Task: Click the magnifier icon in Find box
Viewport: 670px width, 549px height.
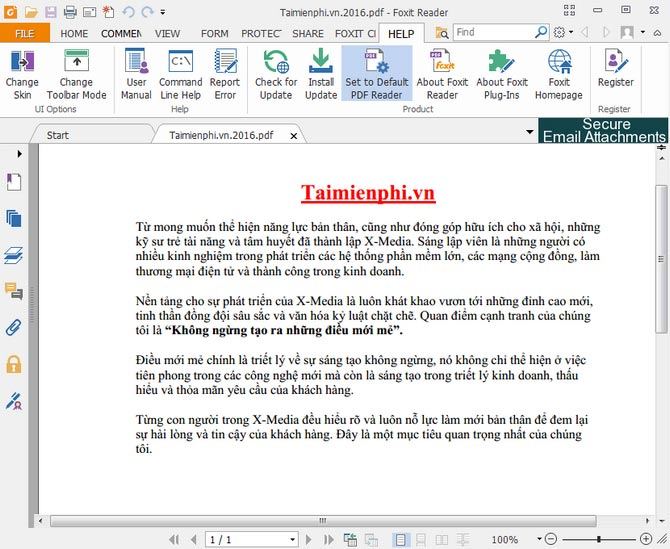Action: point(541,32)
